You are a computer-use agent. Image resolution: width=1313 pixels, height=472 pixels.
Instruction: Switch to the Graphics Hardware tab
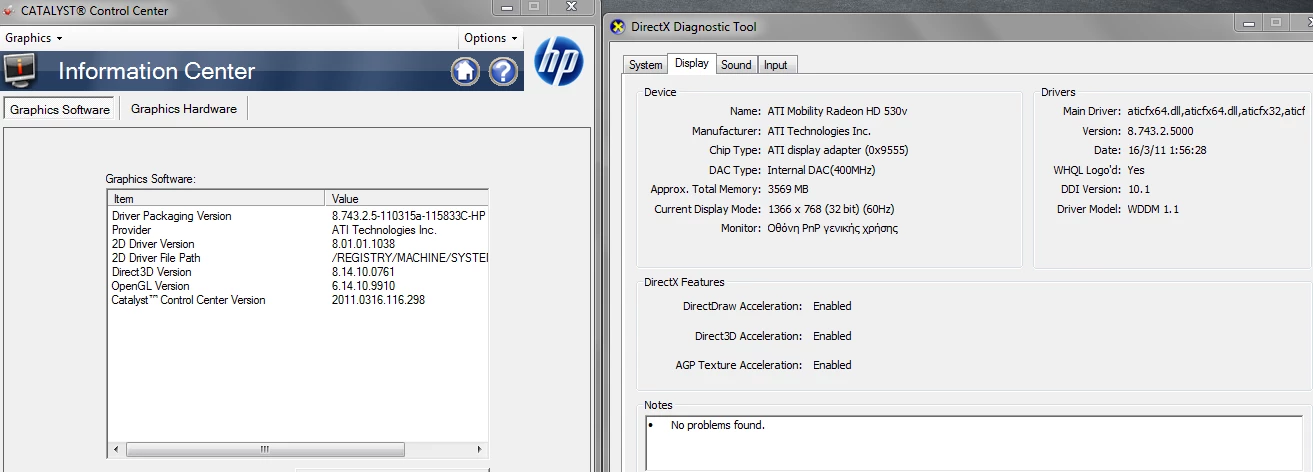184,109
